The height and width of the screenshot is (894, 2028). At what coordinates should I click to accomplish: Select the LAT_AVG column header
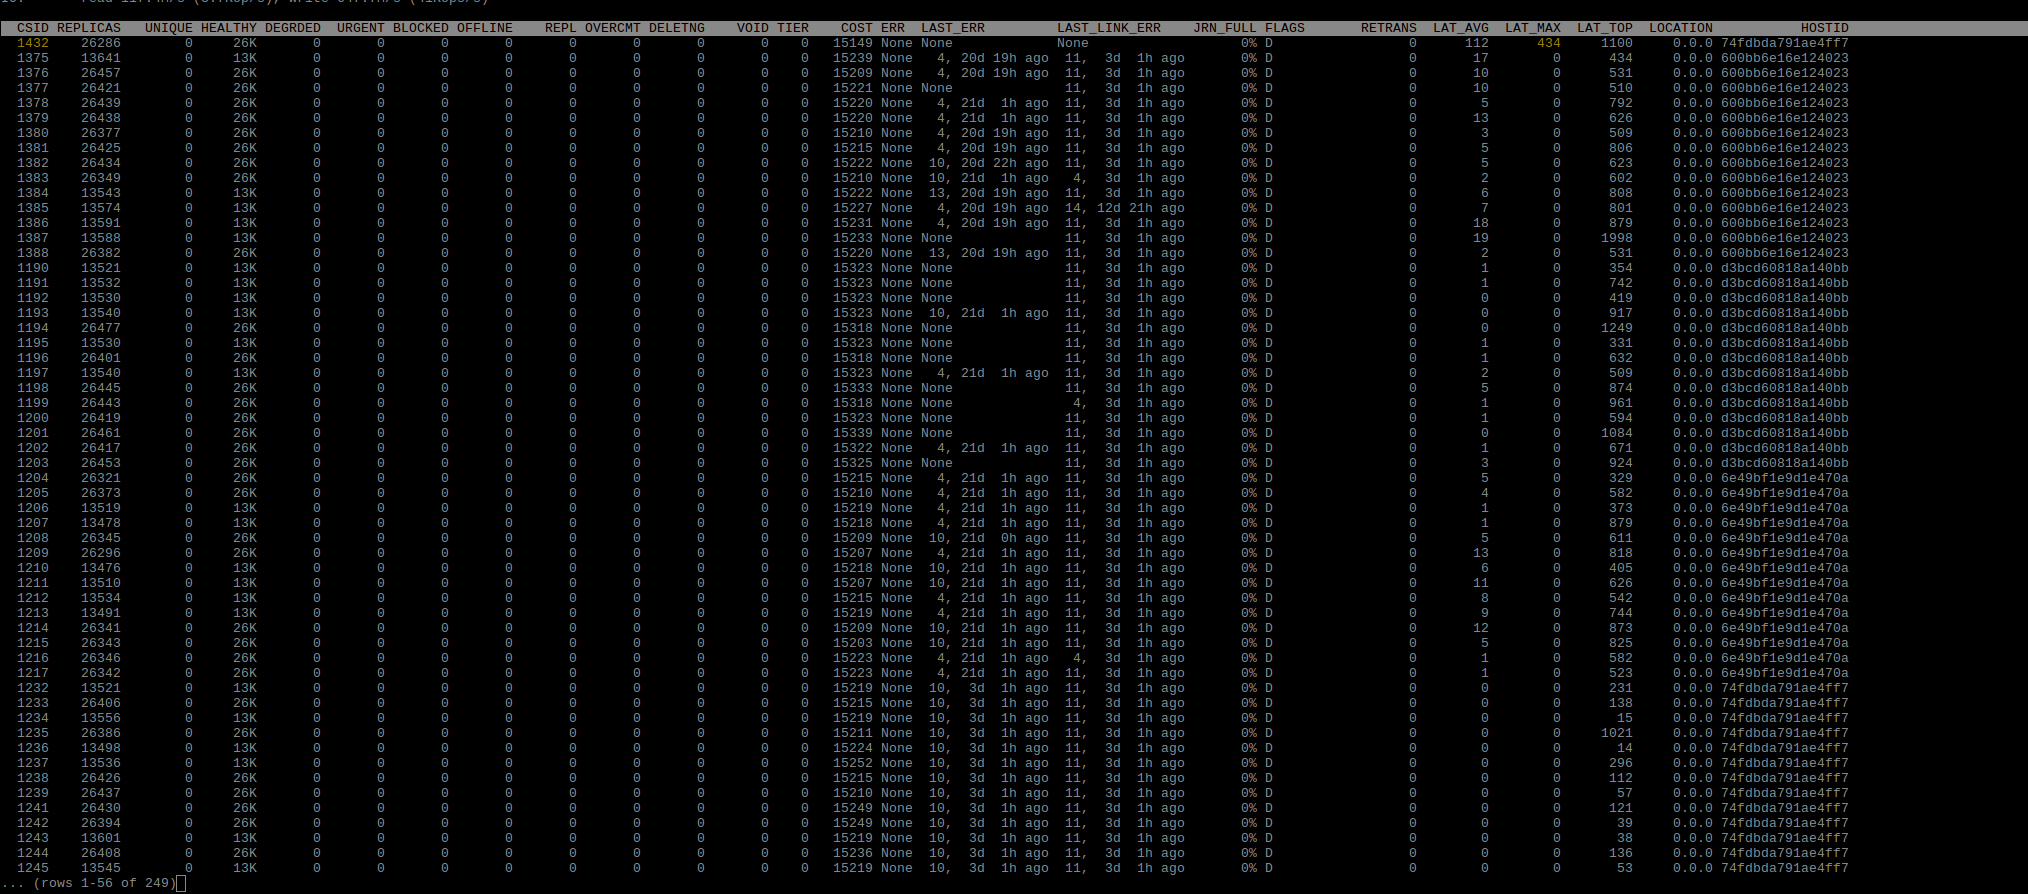pos(1460,28)
